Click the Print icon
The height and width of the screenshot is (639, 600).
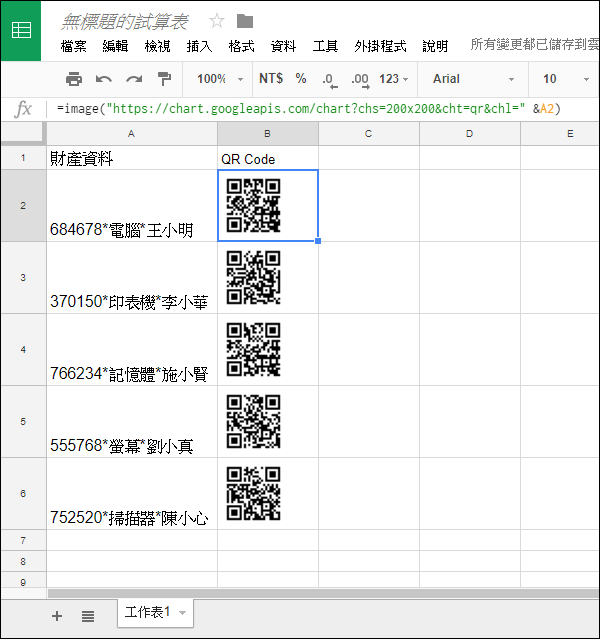(x=74, y=79)
